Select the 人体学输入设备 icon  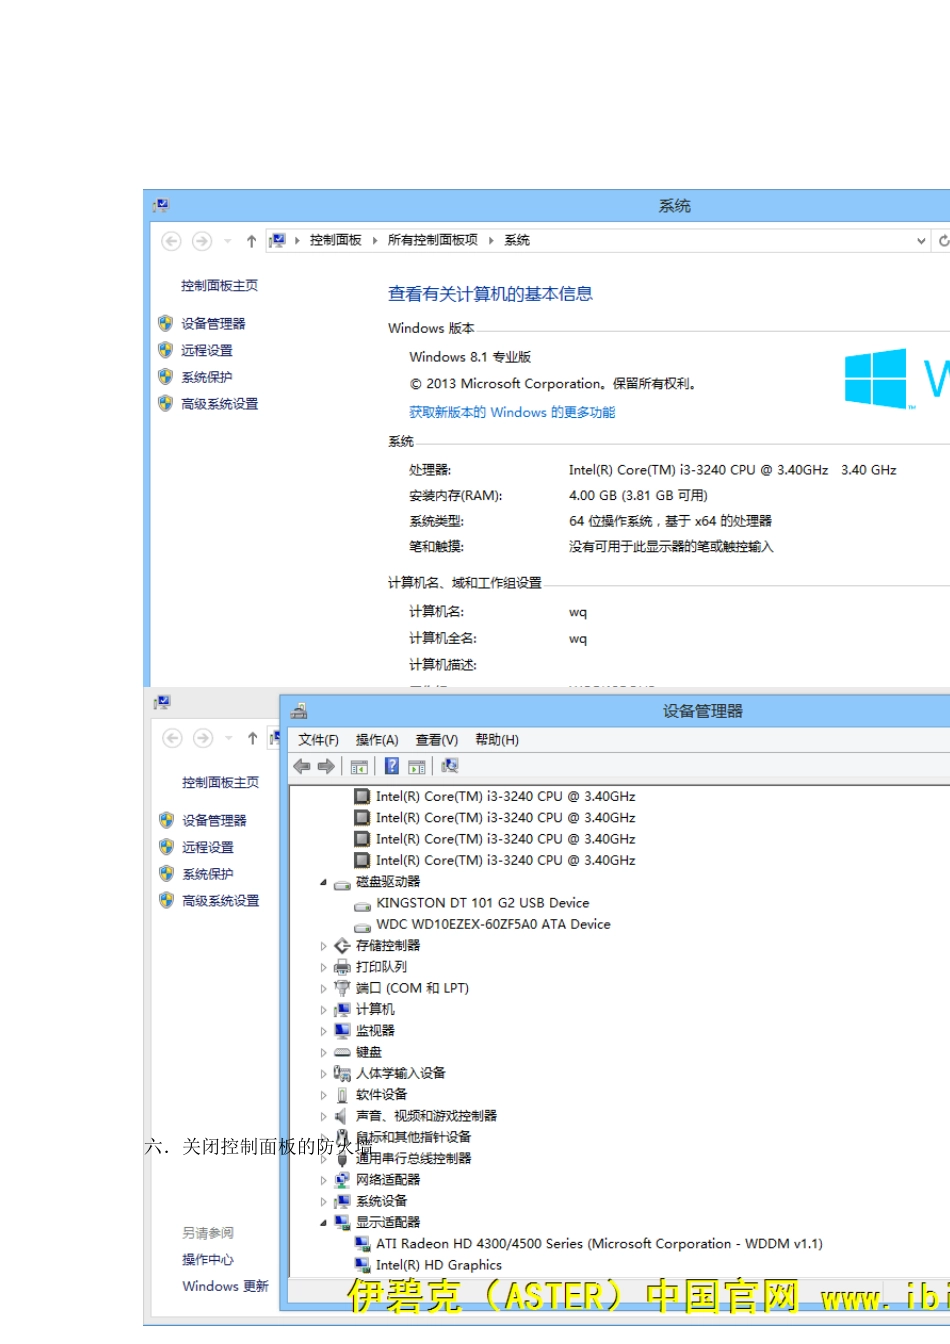click(x=342, y=1073)
